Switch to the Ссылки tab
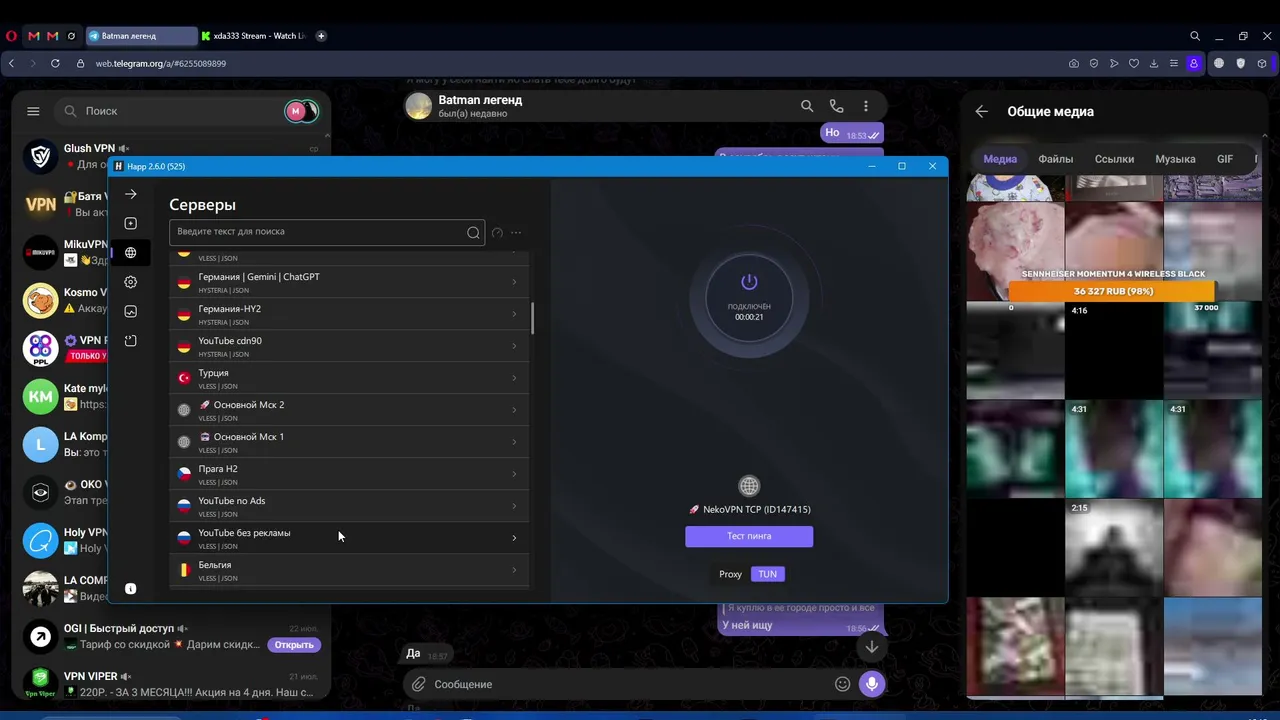Viewport: 1280px width, 720px height. (x=1114, y=159)
